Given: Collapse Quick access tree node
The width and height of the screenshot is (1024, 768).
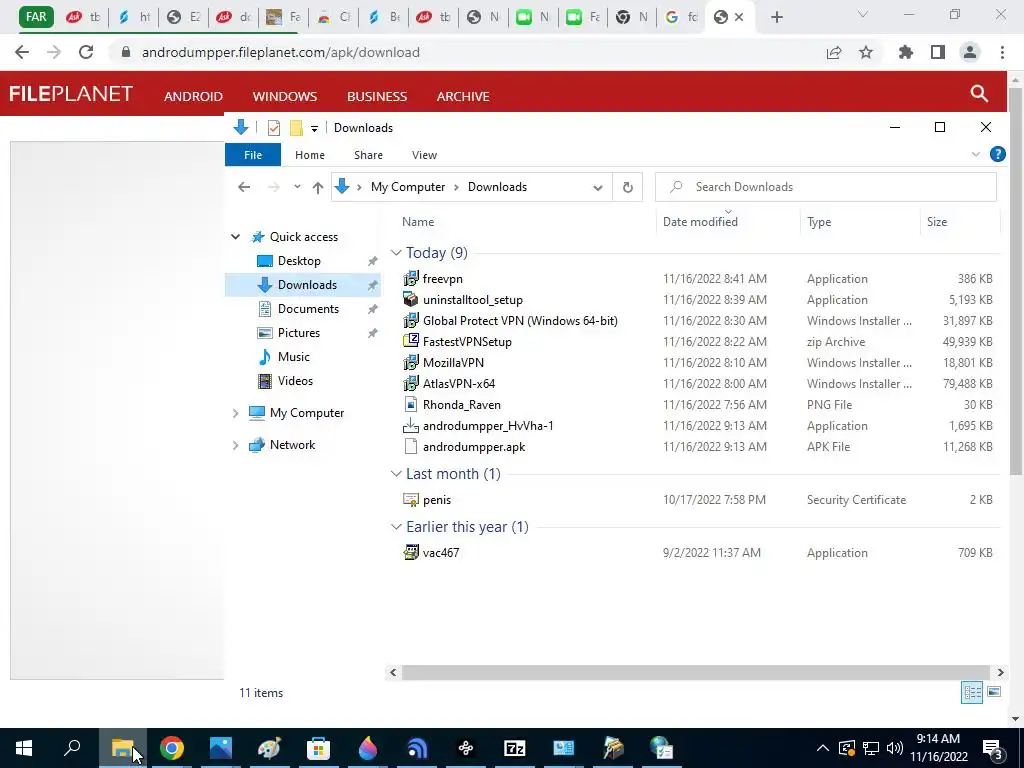Looking at the screenshot, I should coord(235,237).
